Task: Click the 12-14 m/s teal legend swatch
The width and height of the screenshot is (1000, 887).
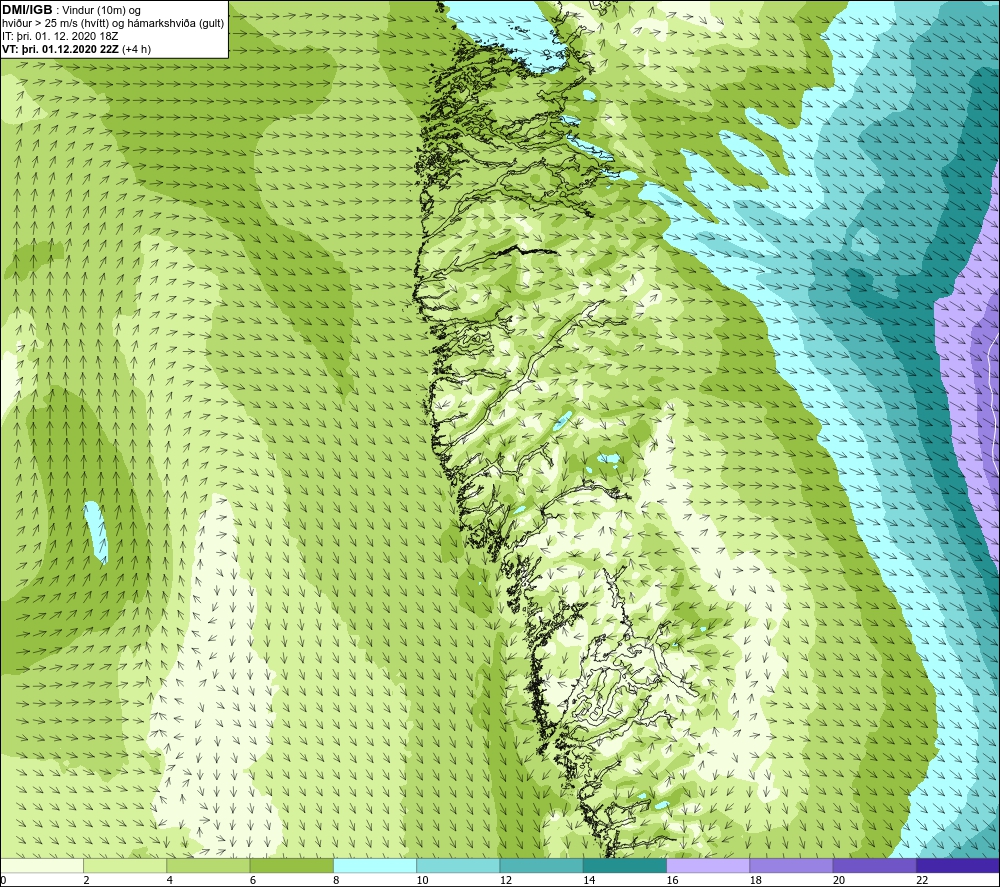Action: (541, 865)
